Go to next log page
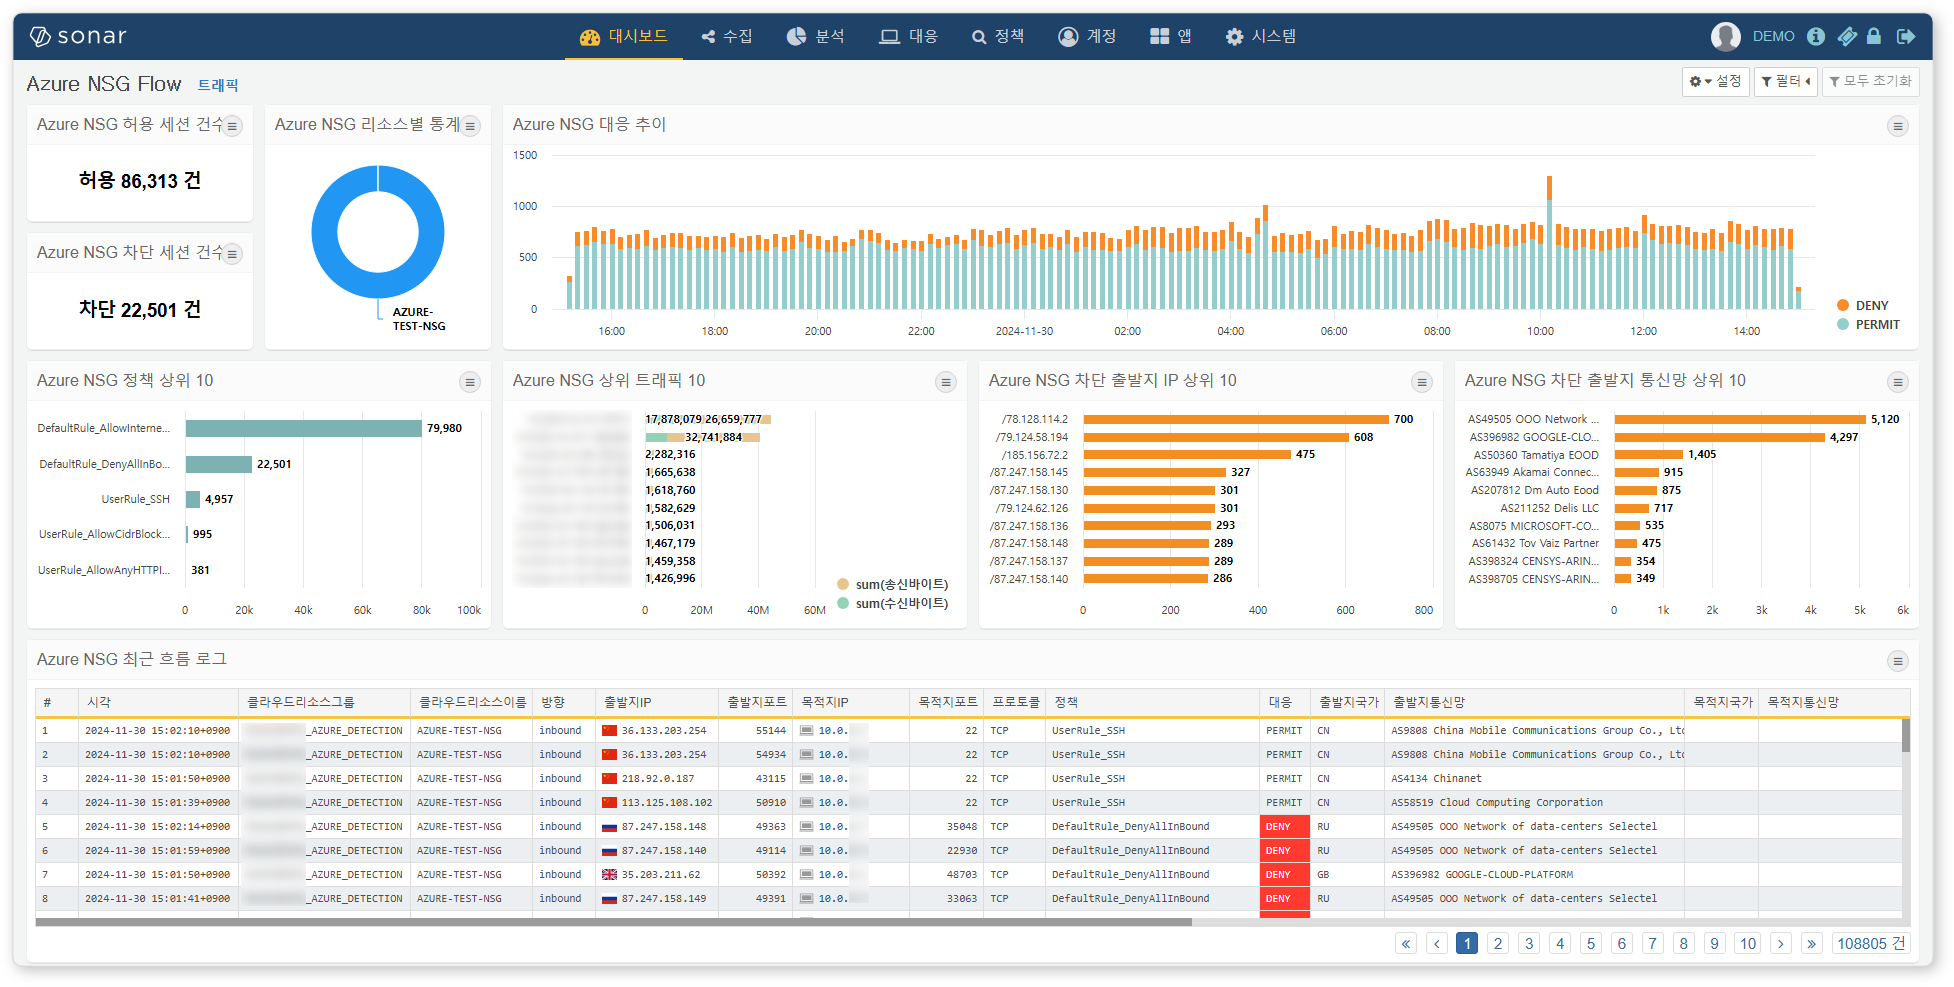The height and width of the screenshot is (987, 1954). tap(1780, 944)
